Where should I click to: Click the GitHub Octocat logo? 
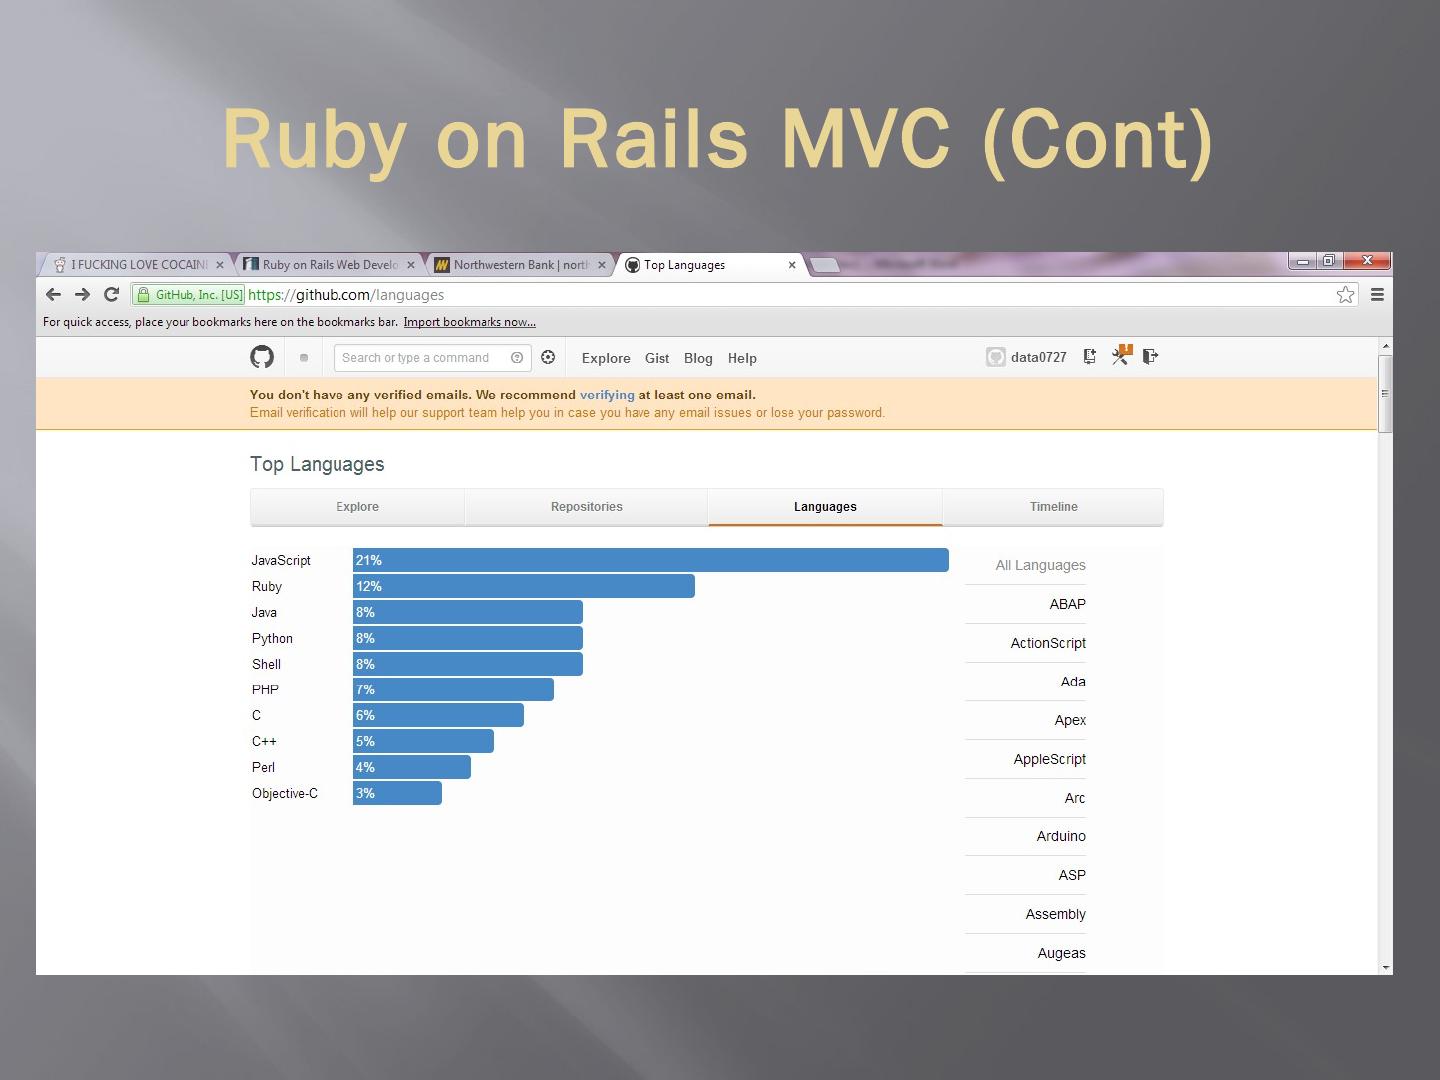pos(262,357)
